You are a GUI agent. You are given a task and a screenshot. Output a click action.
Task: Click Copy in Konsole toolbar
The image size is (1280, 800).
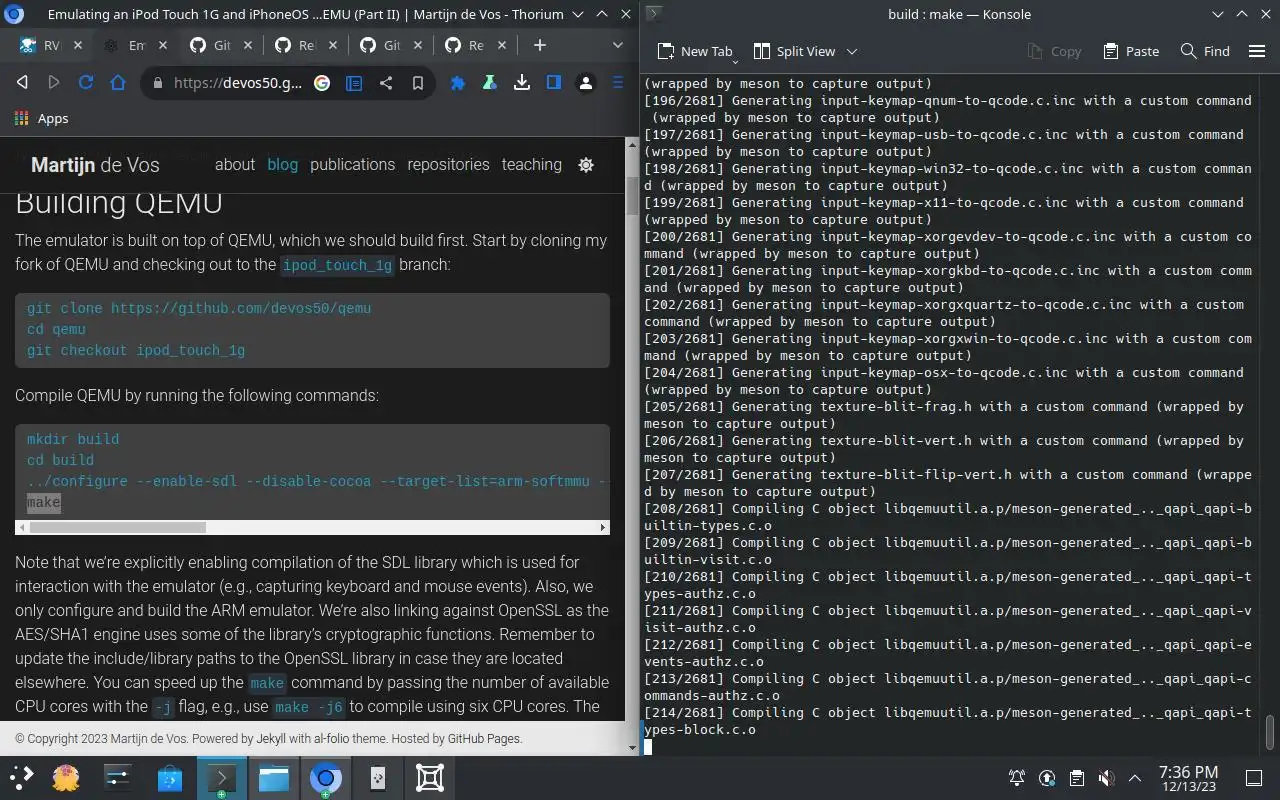[x=1054, y=51]
